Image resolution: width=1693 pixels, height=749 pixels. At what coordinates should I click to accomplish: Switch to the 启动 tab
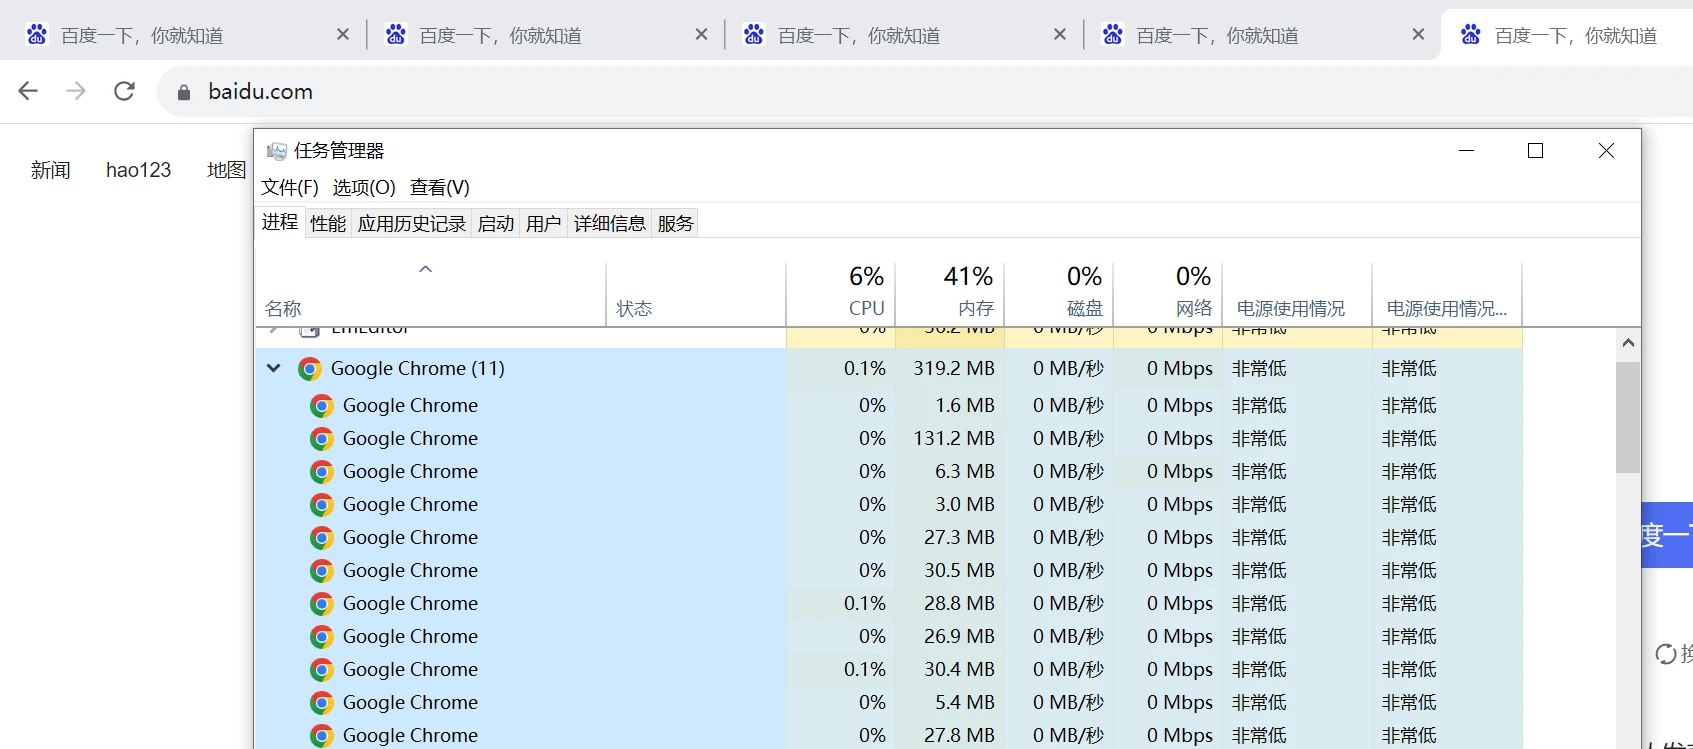coord(496,224)
